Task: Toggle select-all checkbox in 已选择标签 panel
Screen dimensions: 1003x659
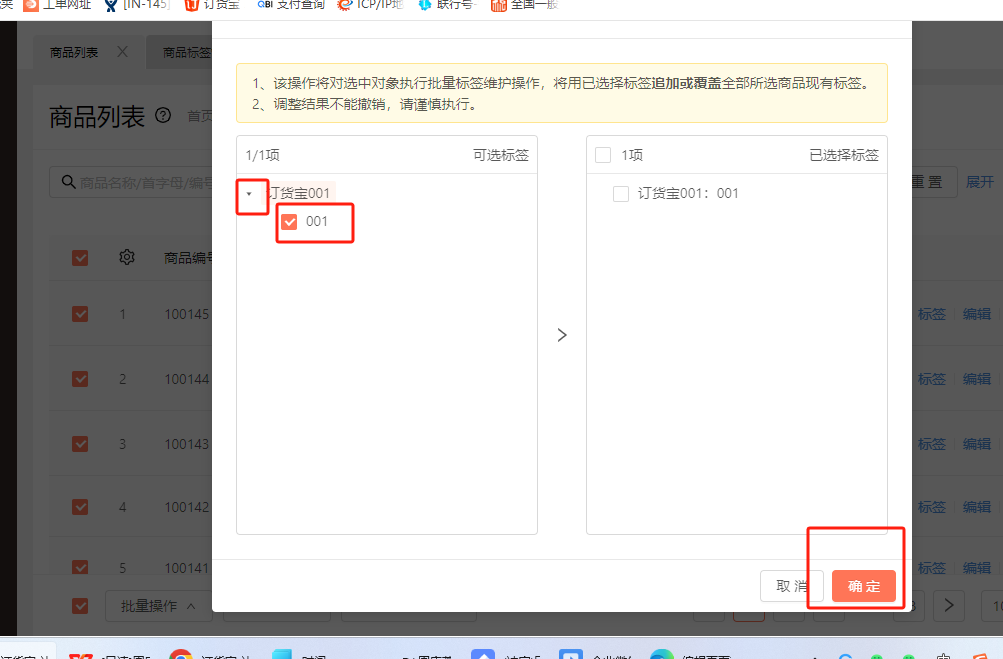Action: (x=603, y=155)
